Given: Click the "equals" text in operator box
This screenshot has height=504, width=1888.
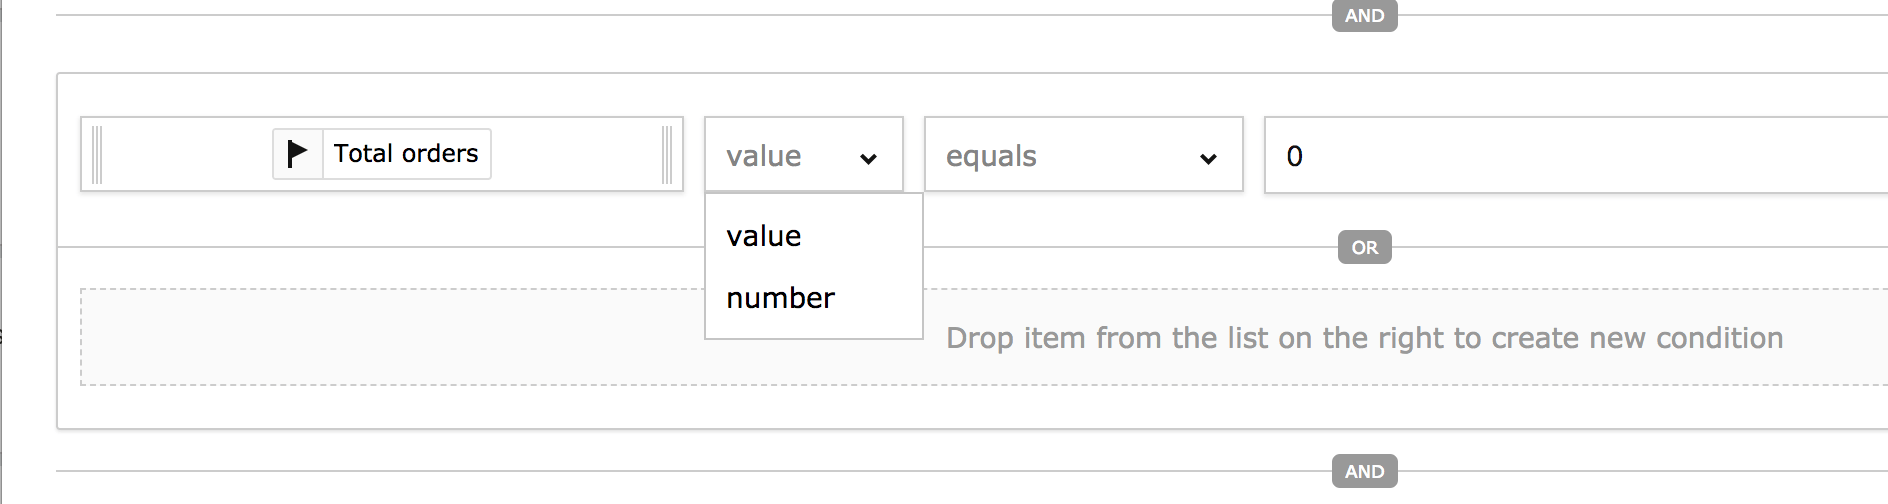Looking at the screenshot, I should (x=991, y=156).
